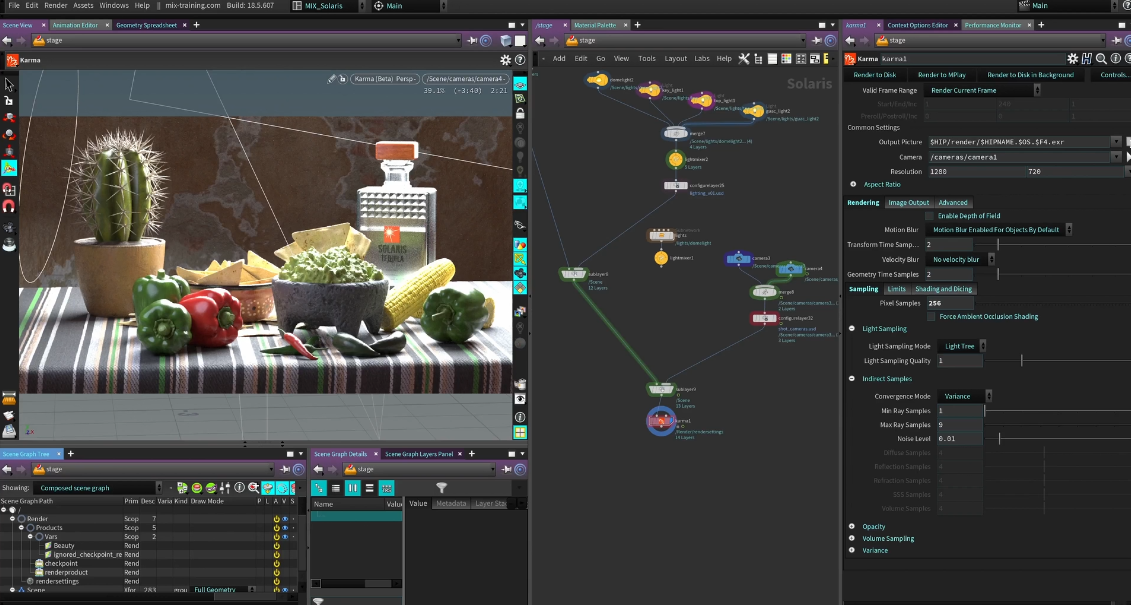This screenshot has height=605, width=1131.
Task: Click the Render to Disk button
Action: pyautogui.click(x=875, y=75)
